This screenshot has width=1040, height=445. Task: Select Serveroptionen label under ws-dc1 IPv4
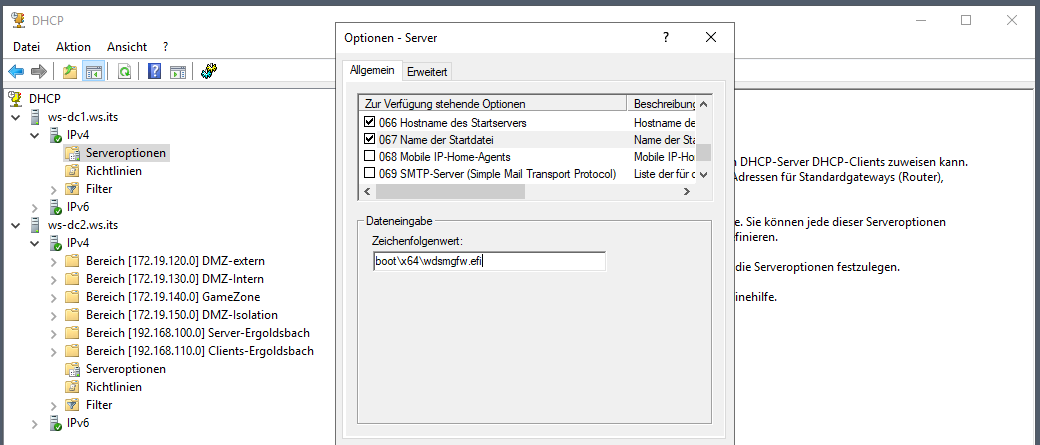point(125,153)
